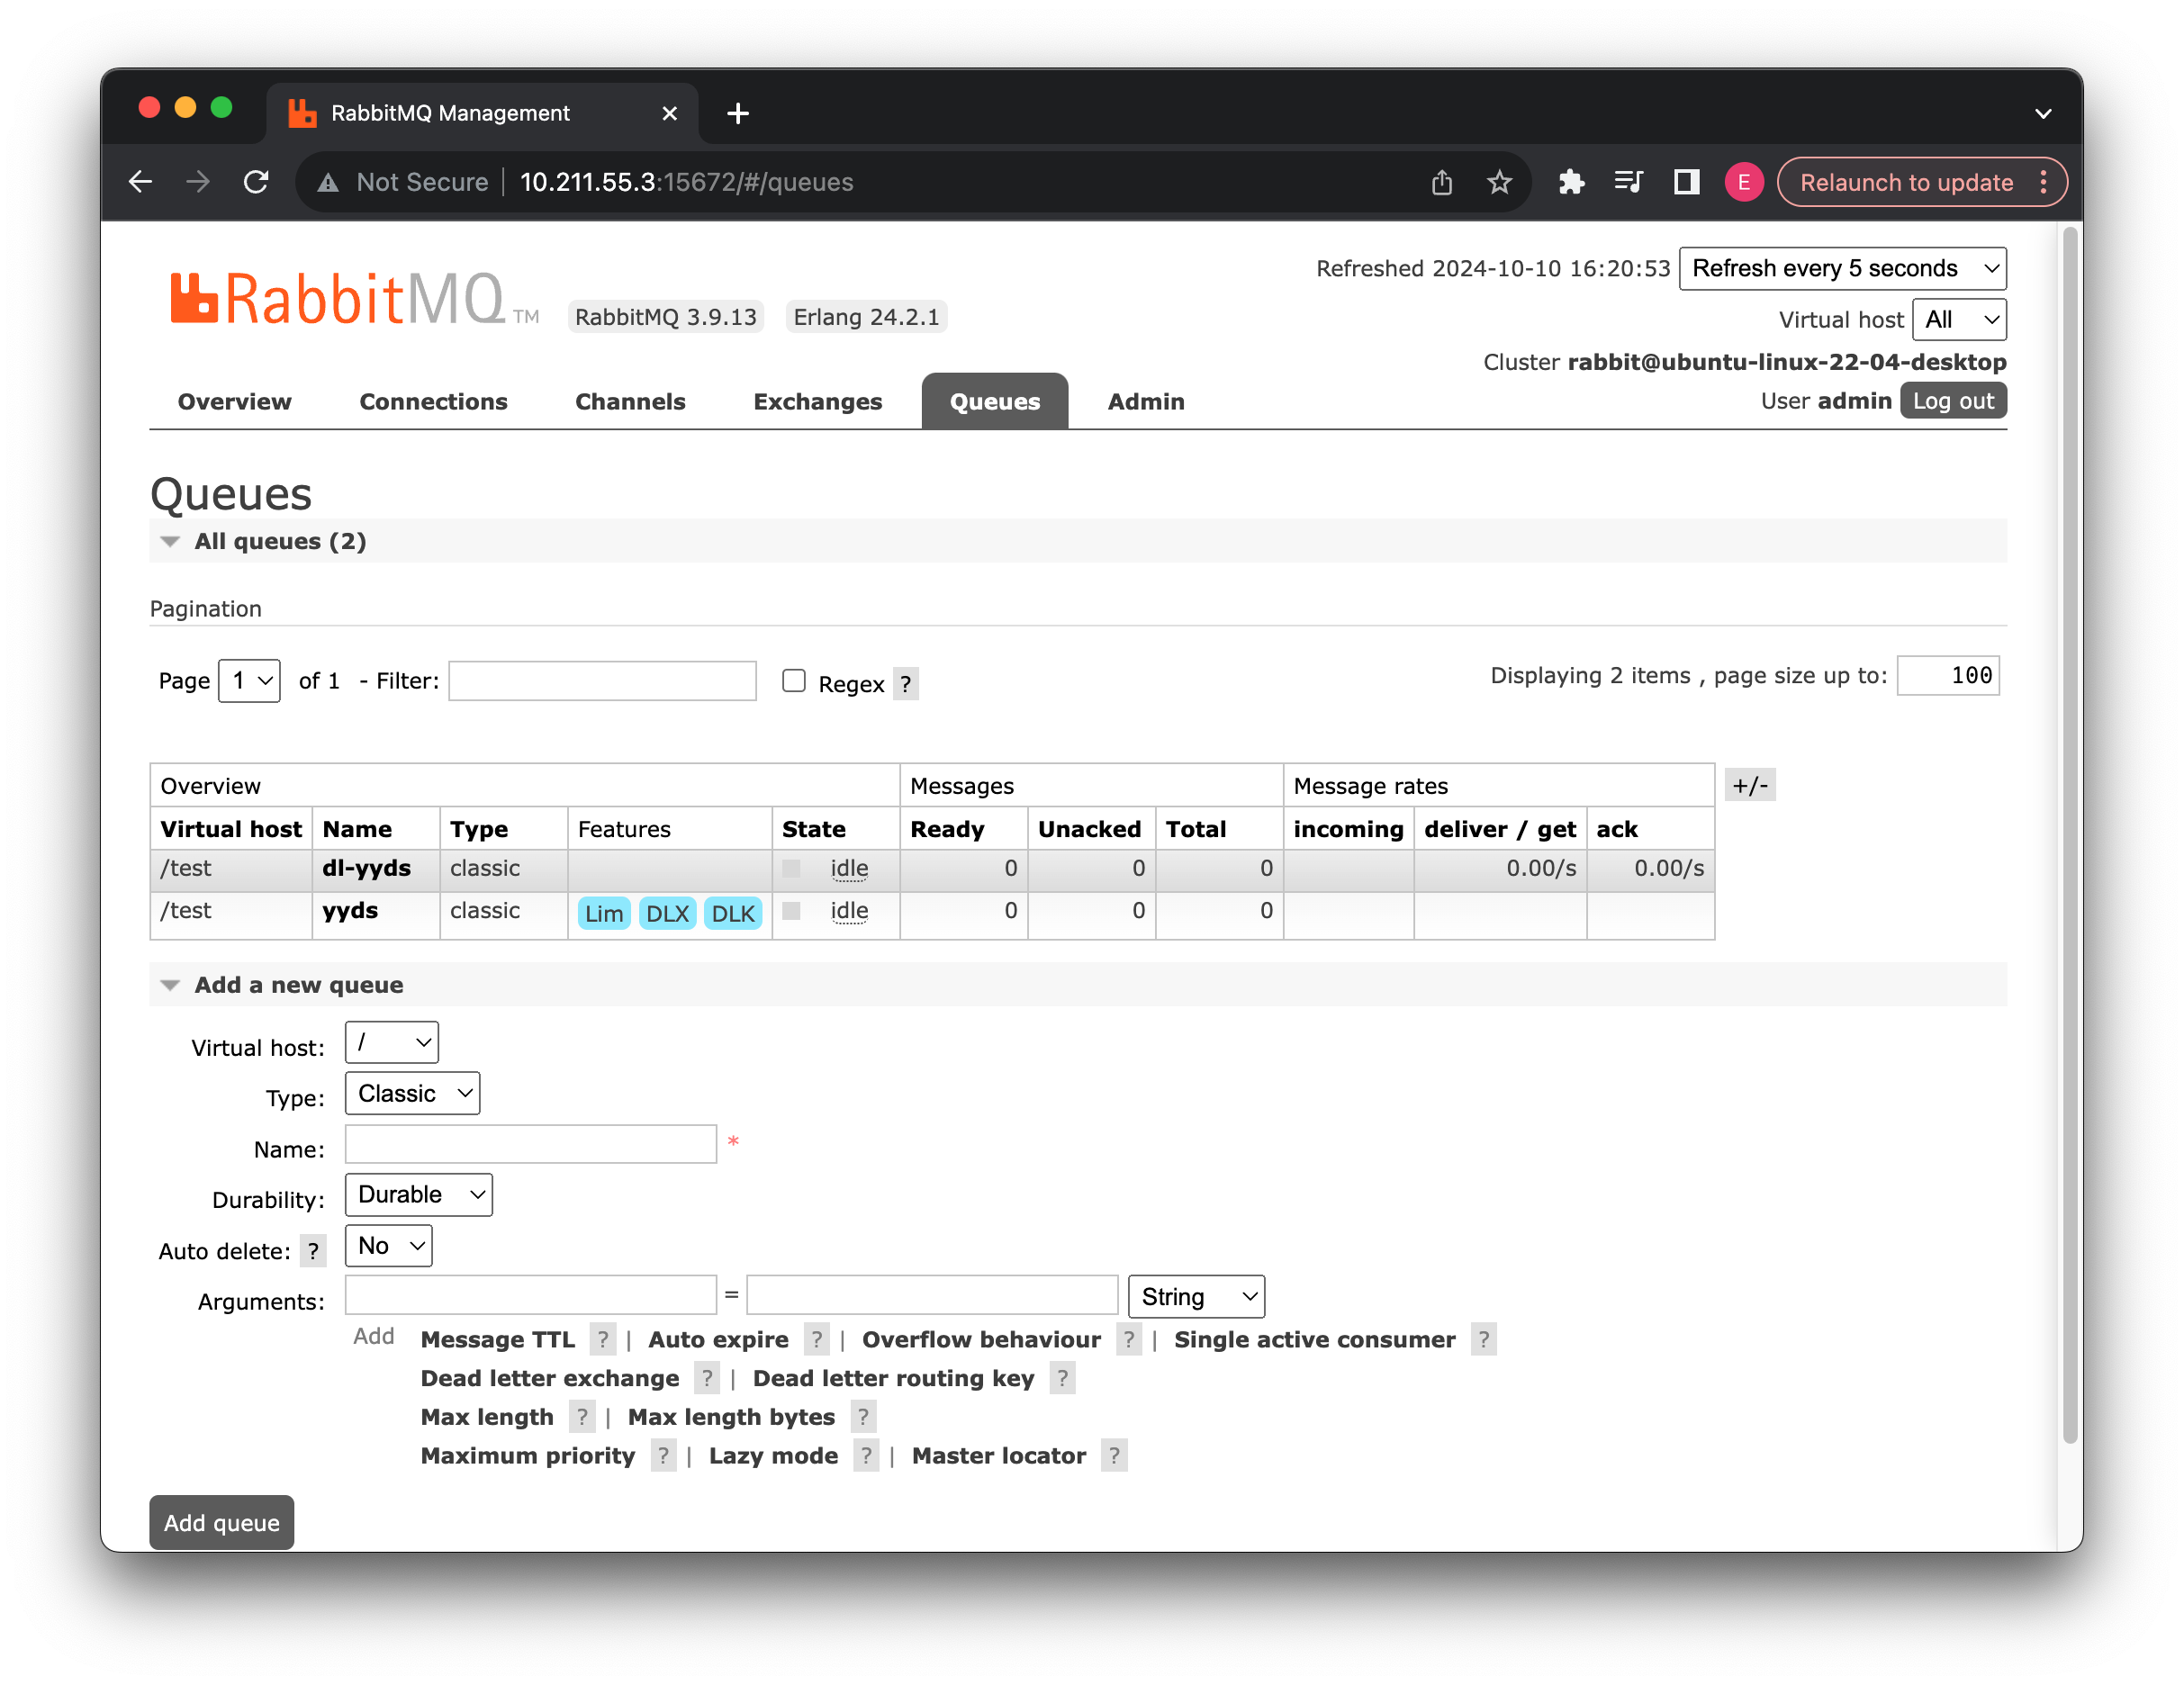This screenshot has height=1685, width=2184.
Task: Open the browser side panel icon
Action: [x=1686, y=182]
